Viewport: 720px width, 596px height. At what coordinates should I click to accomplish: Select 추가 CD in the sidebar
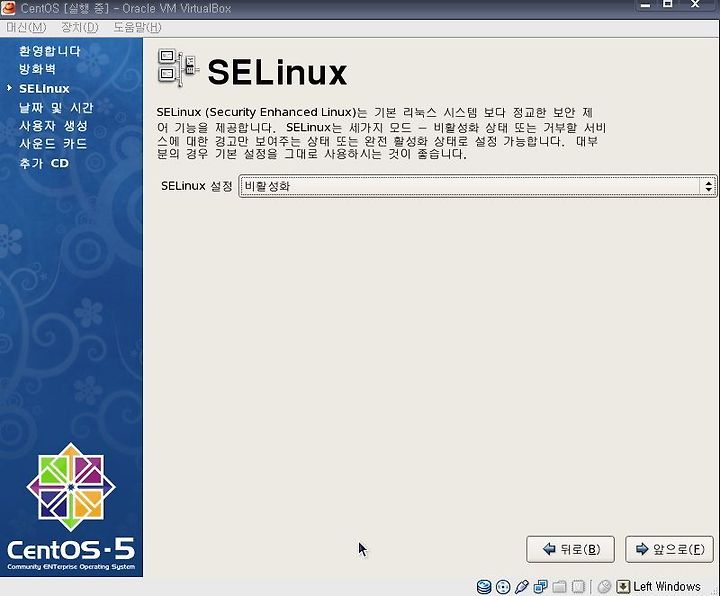tap(44, 163)
